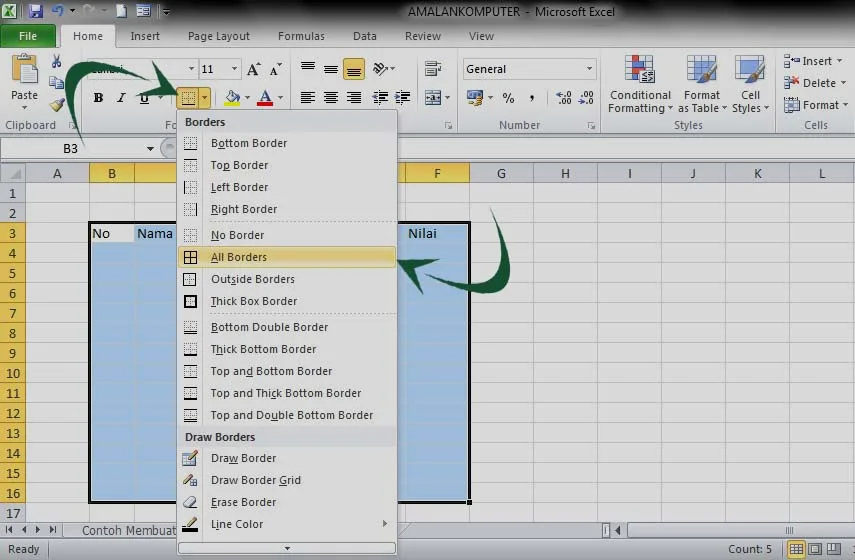Toggle Center text alignment
Screen dimensions: 855x560
(330, 98)
